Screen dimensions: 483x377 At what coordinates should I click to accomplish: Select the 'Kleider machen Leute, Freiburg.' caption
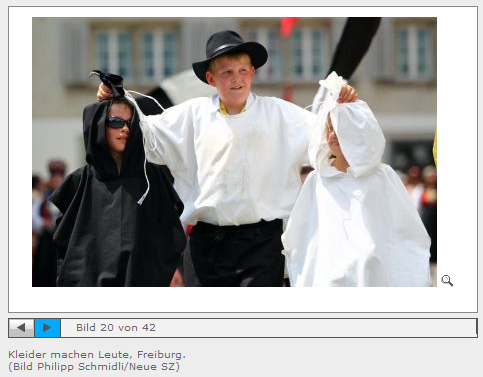(x=97, y=355)
